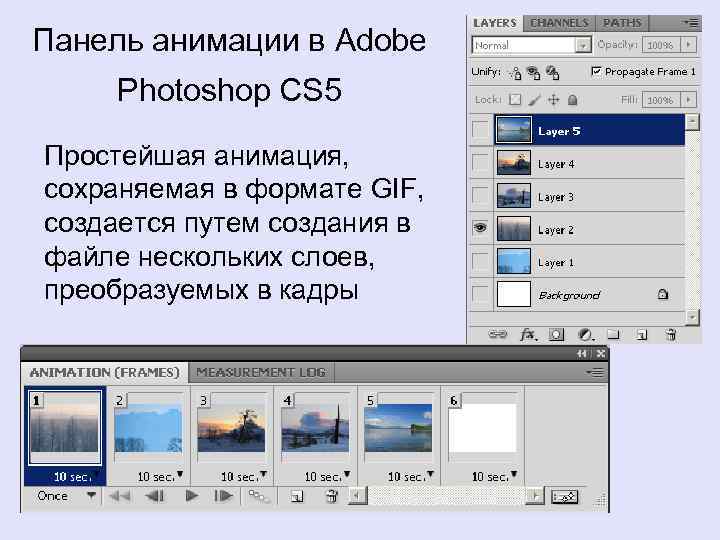Go to next animation frame
The width and height of the screenshot is (720, 540).
[224, 496]
